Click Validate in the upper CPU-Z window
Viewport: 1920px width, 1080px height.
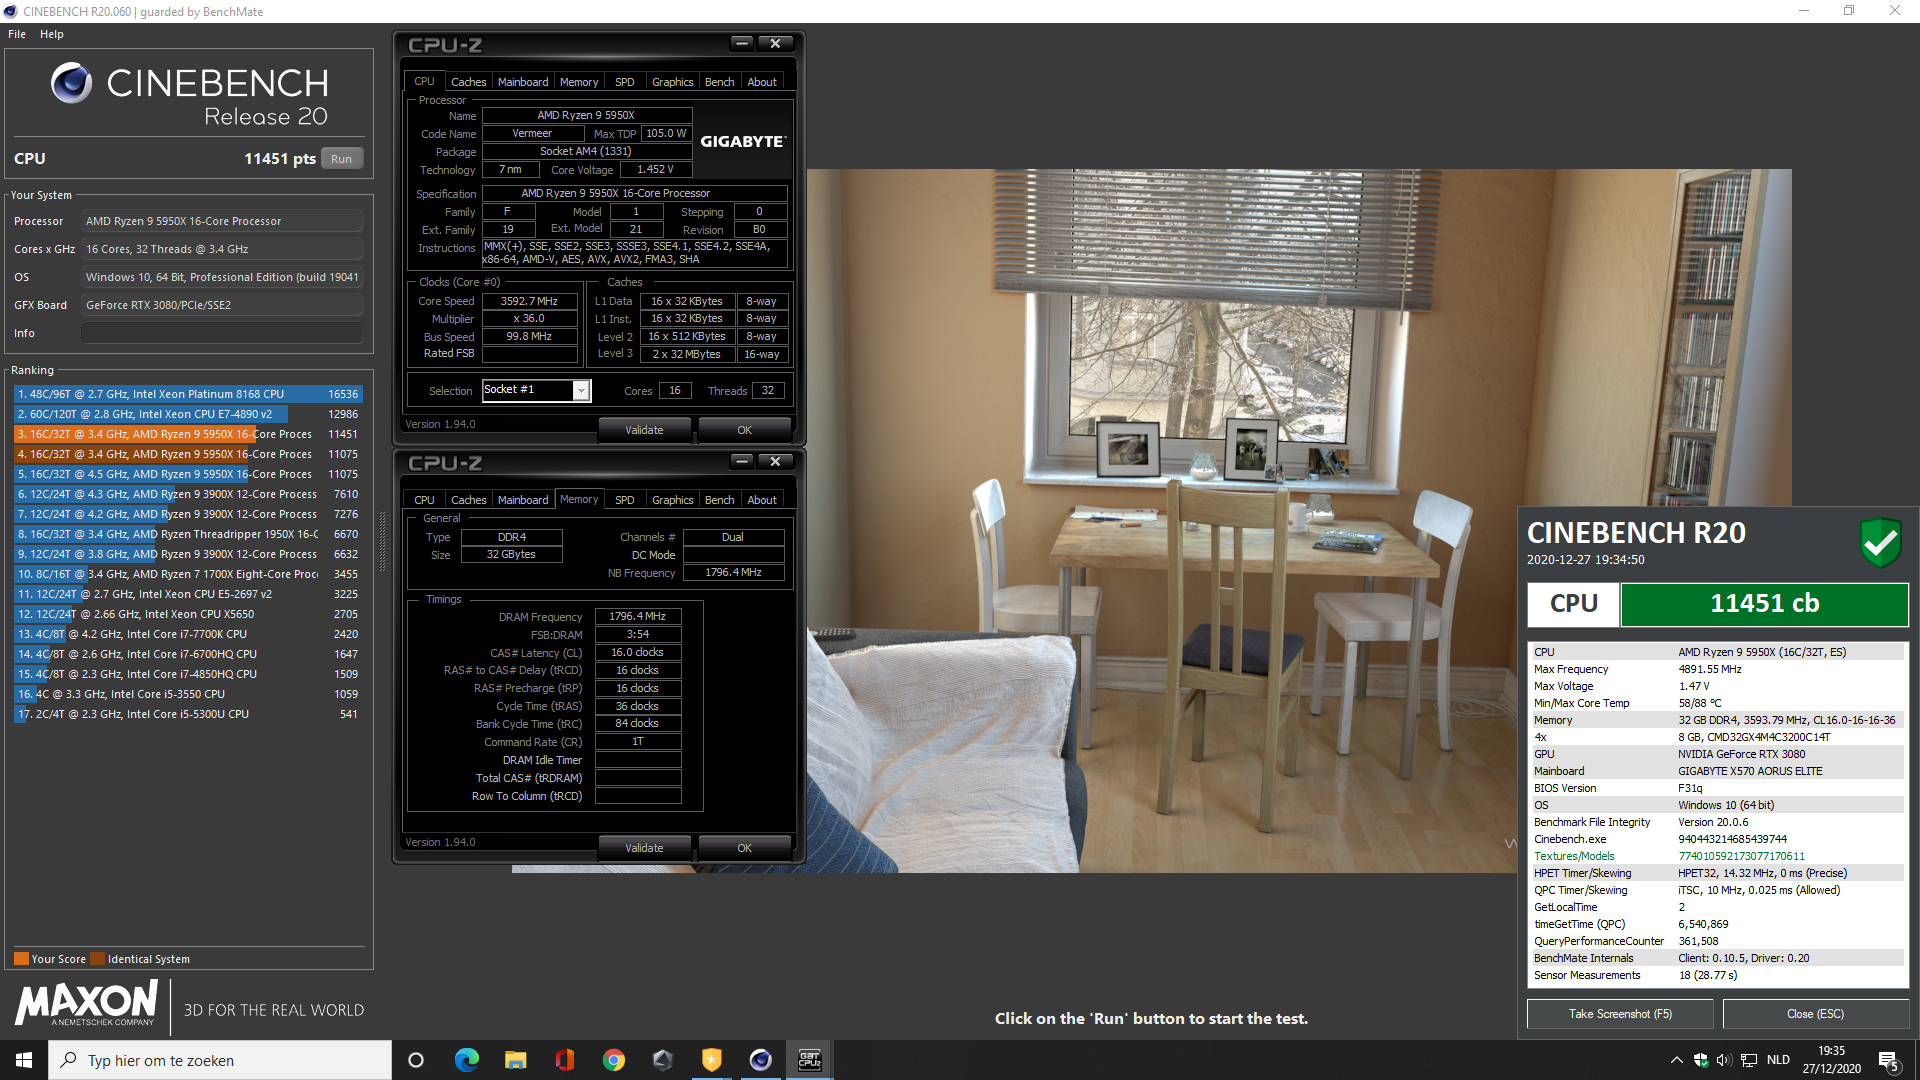[644, 430]
